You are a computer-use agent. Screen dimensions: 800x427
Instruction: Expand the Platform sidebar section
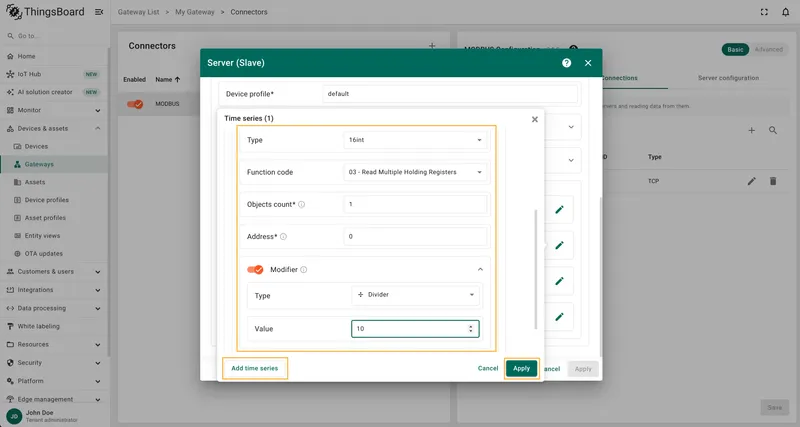[97, 381]
